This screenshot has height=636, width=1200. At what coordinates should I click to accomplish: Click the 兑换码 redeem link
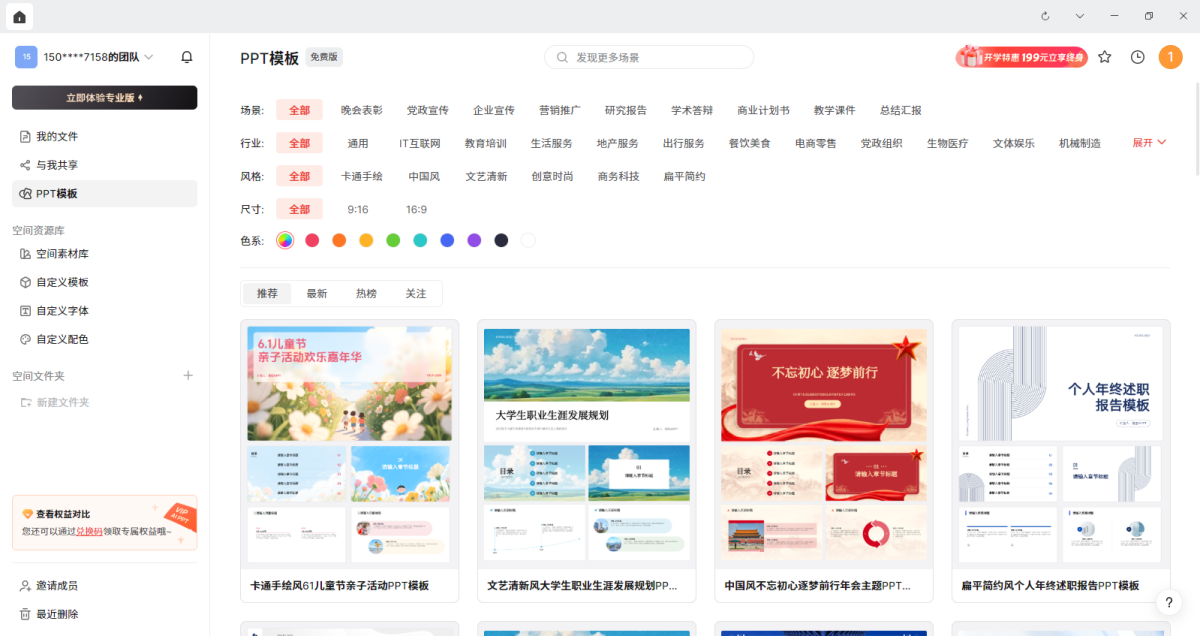click(x=89, y=531)
